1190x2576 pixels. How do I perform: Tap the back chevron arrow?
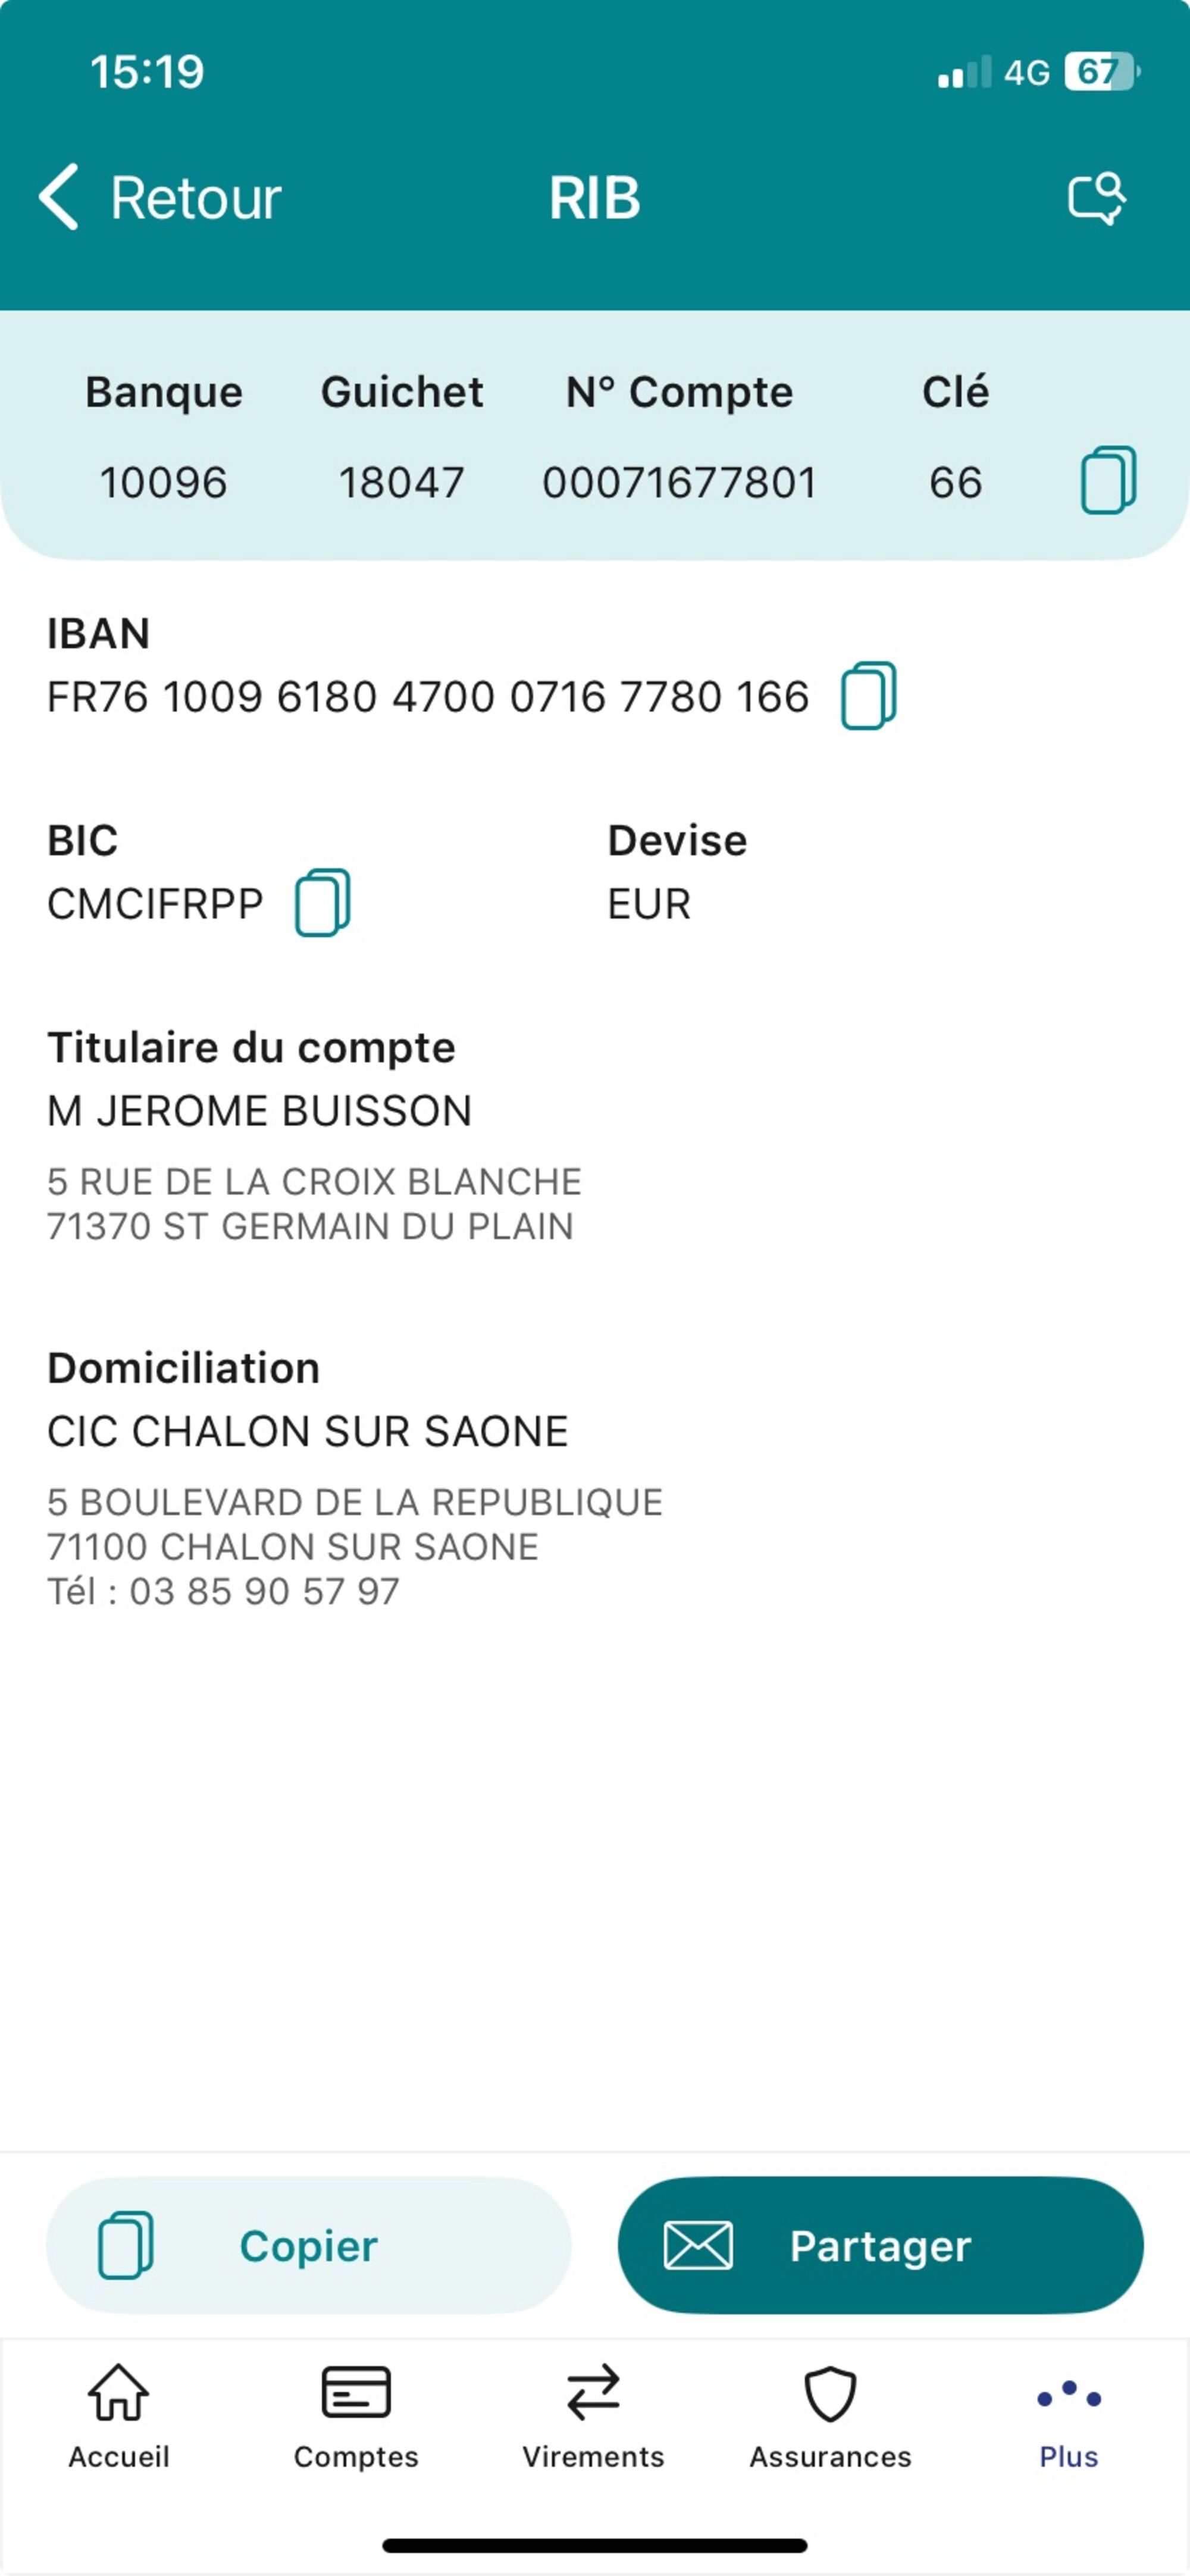pos(59,197)
